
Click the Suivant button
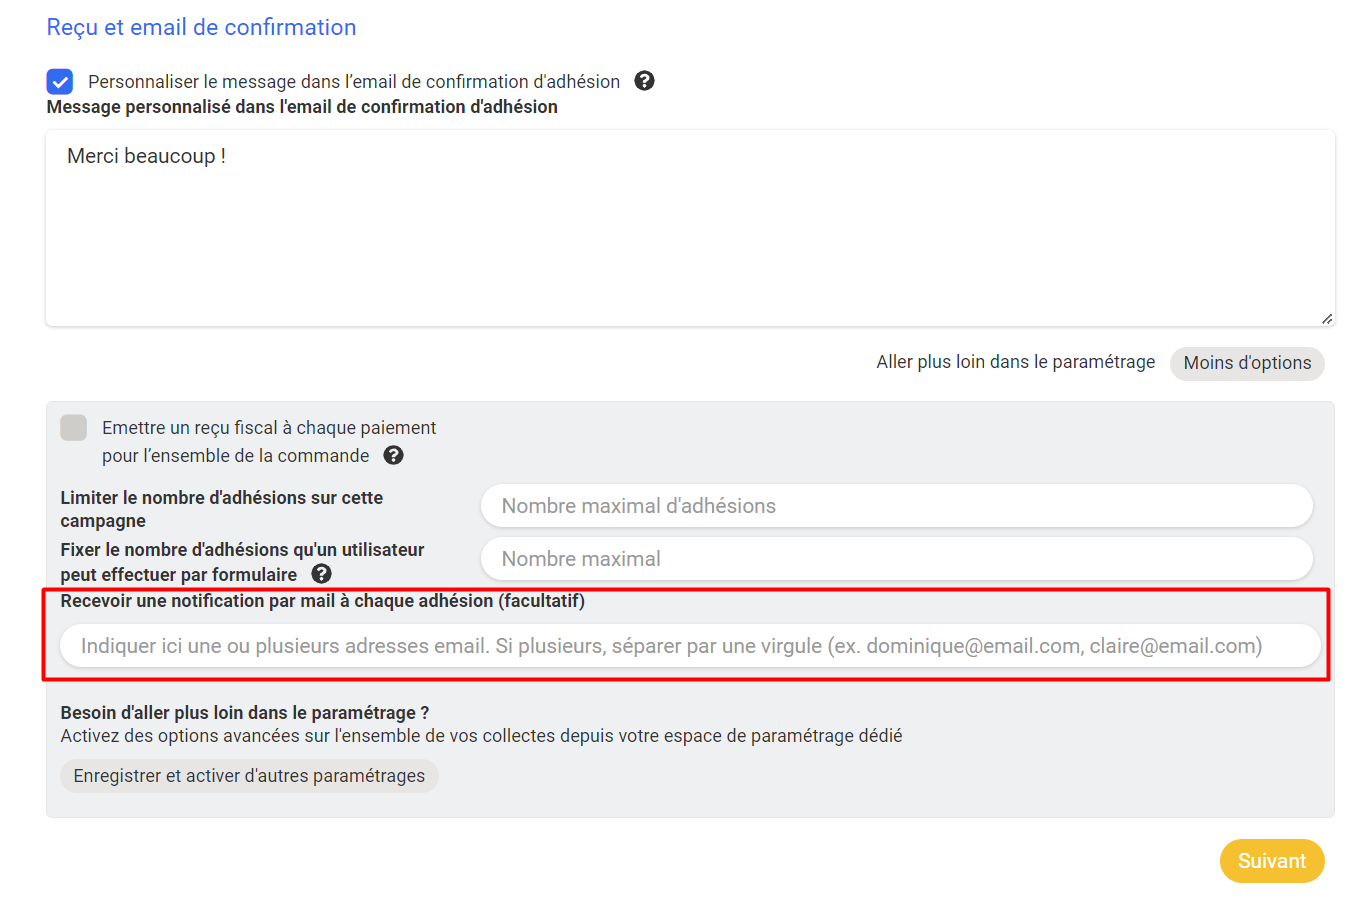tap(1271, 861)
